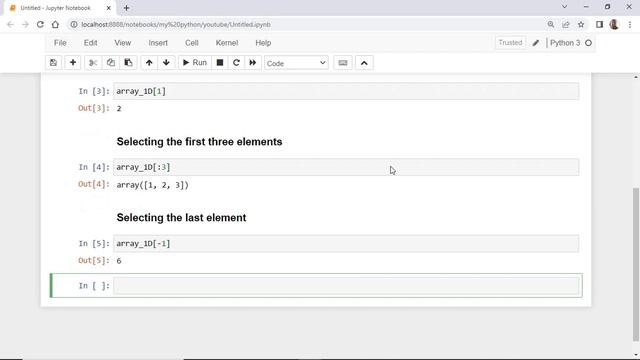
Task: Open the browser side panel icon
Action: tap(599, 24)
